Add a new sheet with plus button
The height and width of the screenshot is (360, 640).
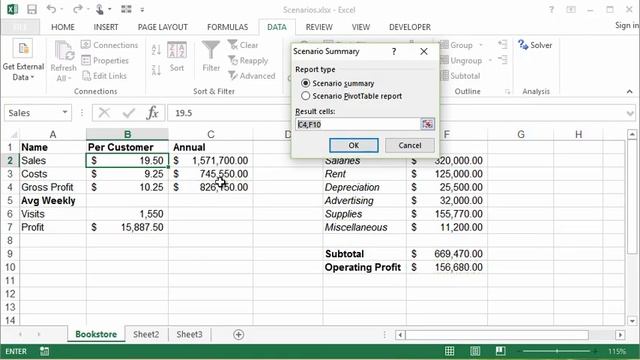238,335
